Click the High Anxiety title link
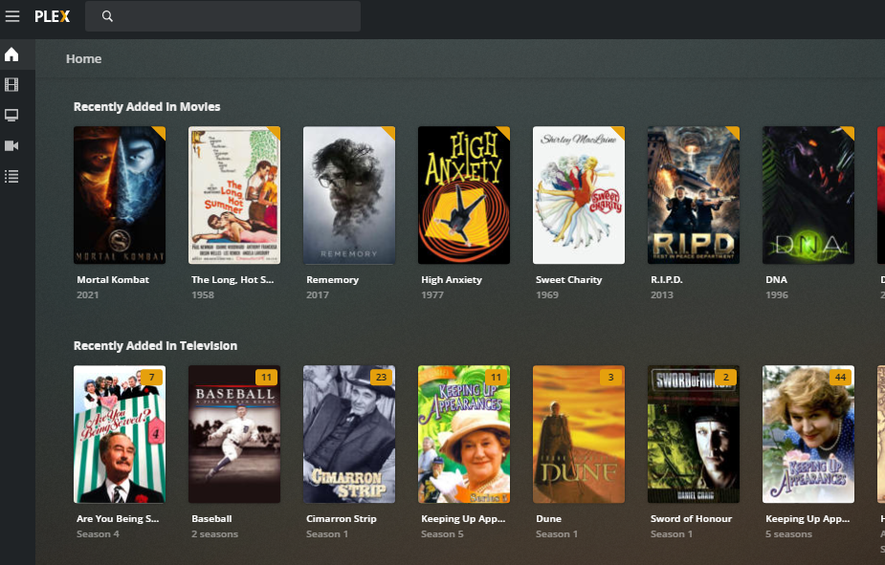The width and height of the screenshot is (885, 565). point(452,279)
